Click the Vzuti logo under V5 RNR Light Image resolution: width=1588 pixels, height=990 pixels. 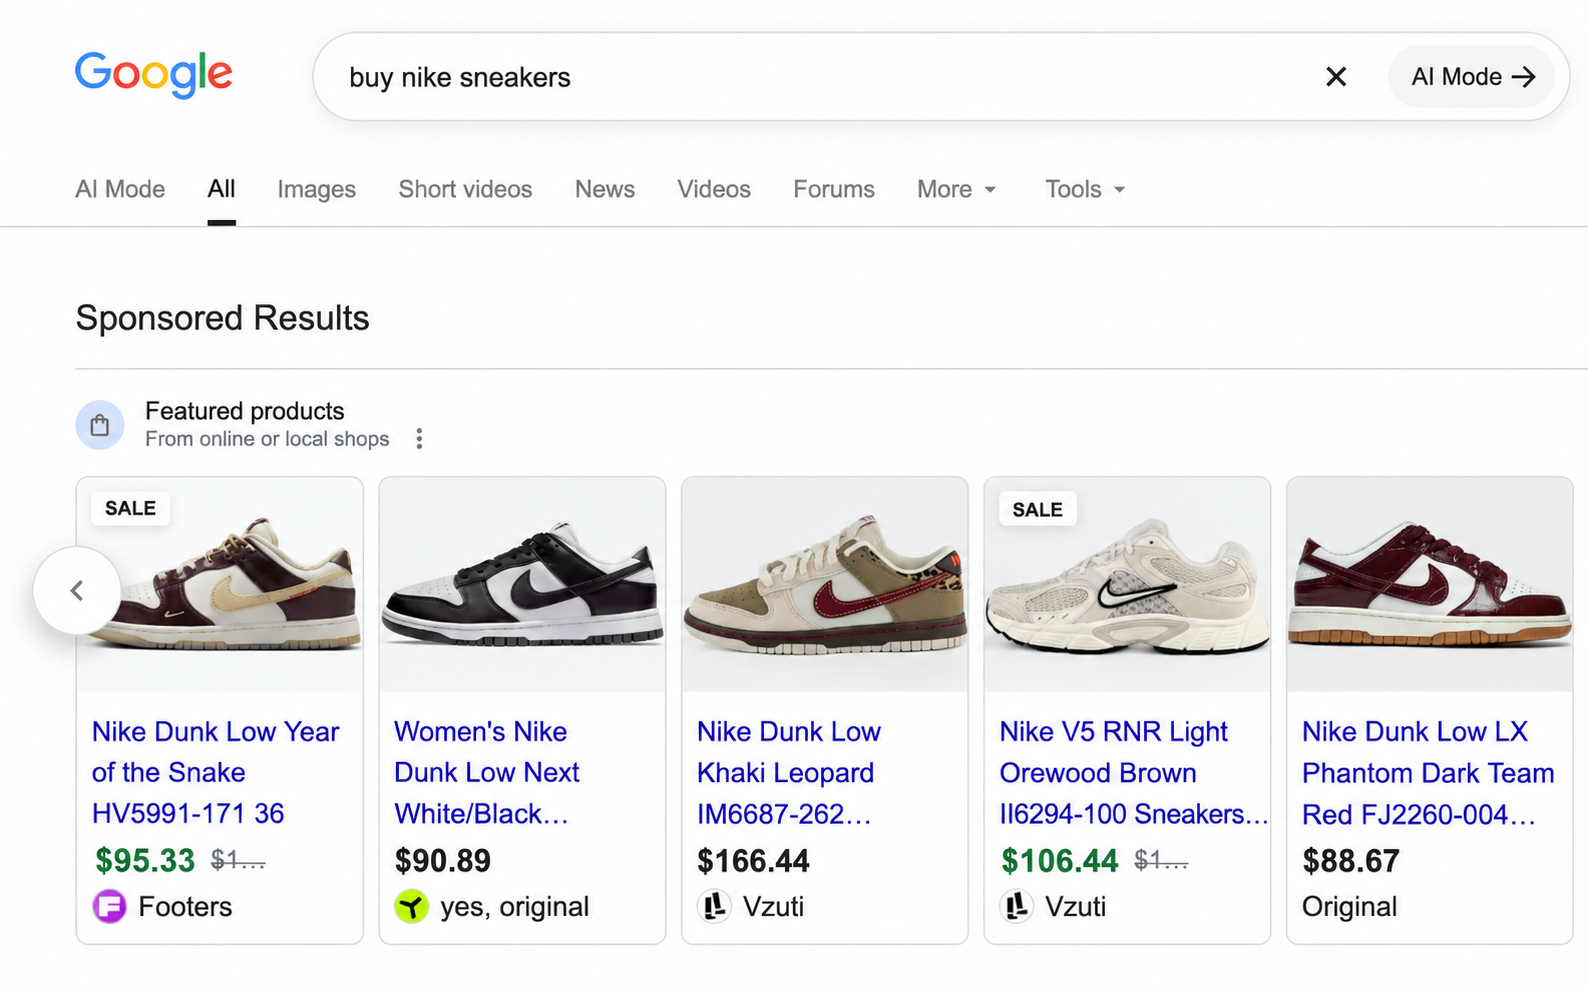point(1017,907)
